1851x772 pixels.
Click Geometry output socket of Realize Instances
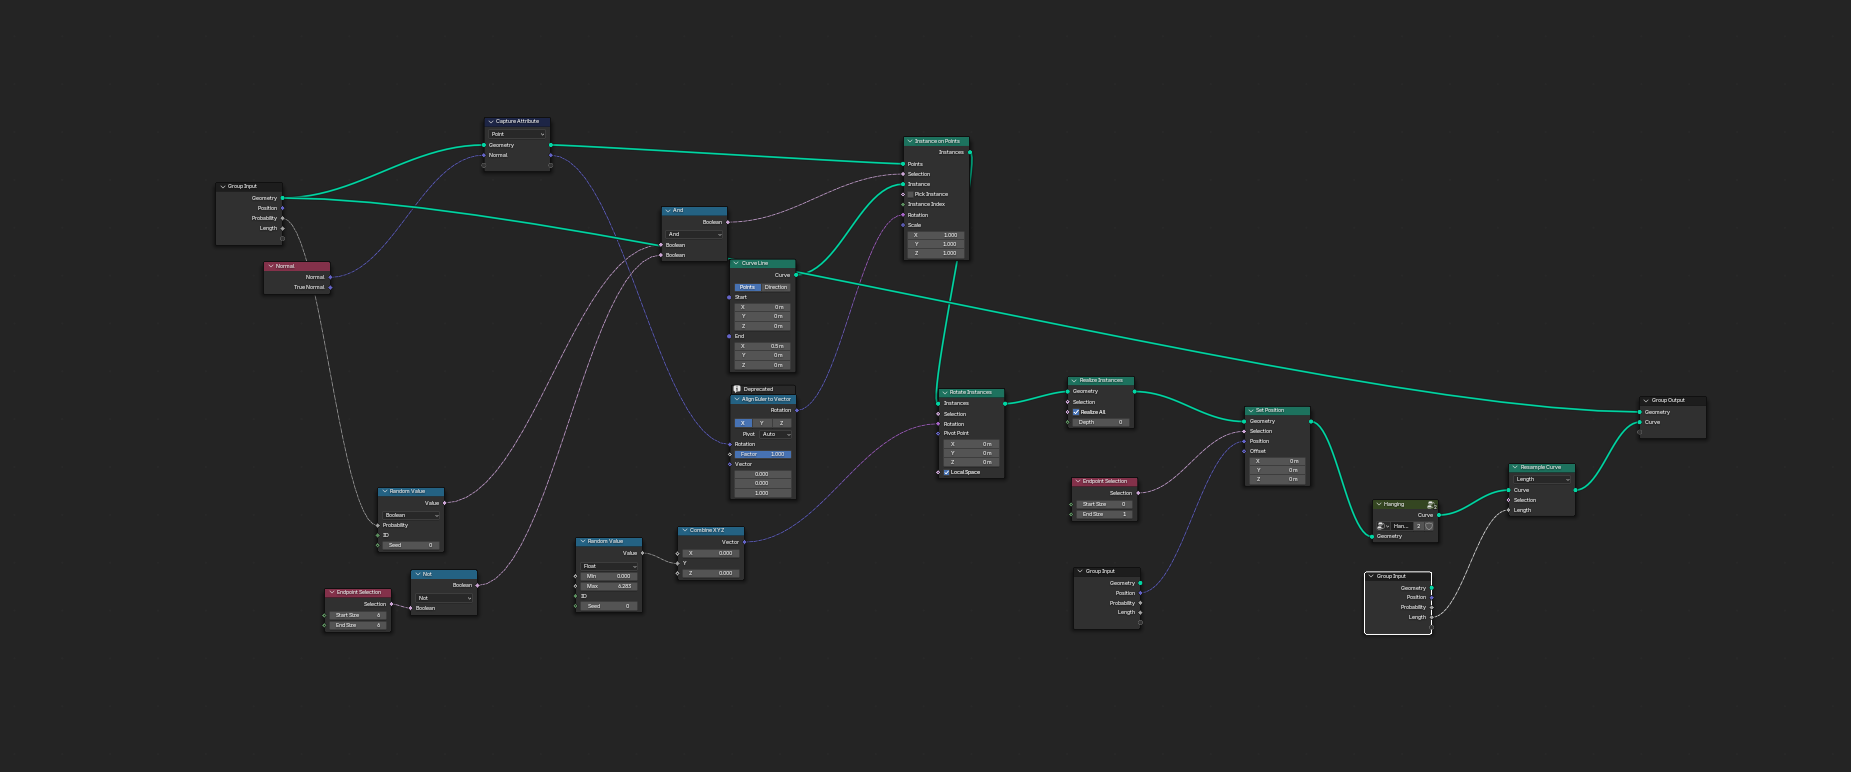pos(1134,391)
